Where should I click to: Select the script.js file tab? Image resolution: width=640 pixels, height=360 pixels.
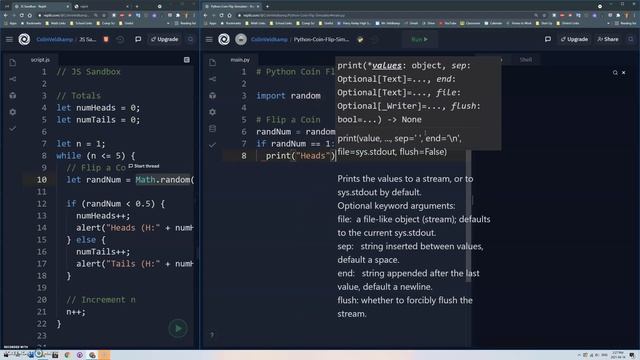click(40, 60)
